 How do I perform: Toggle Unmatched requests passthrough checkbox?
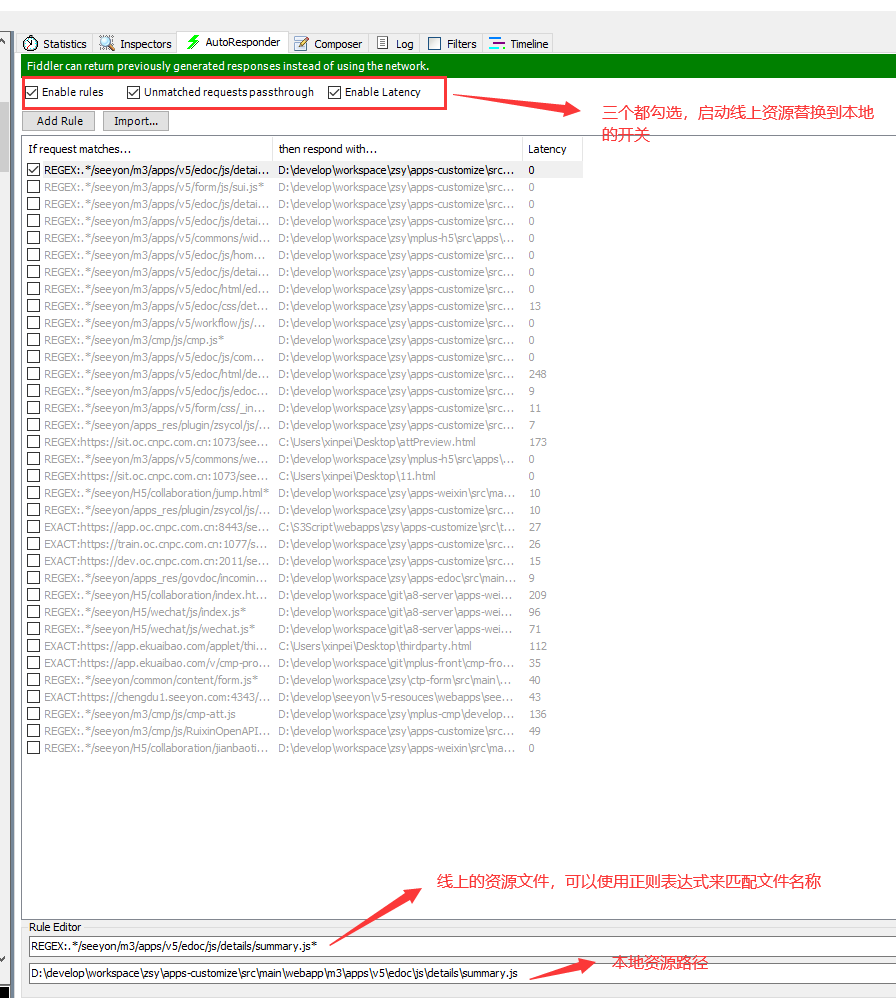(x=133, y=92)
